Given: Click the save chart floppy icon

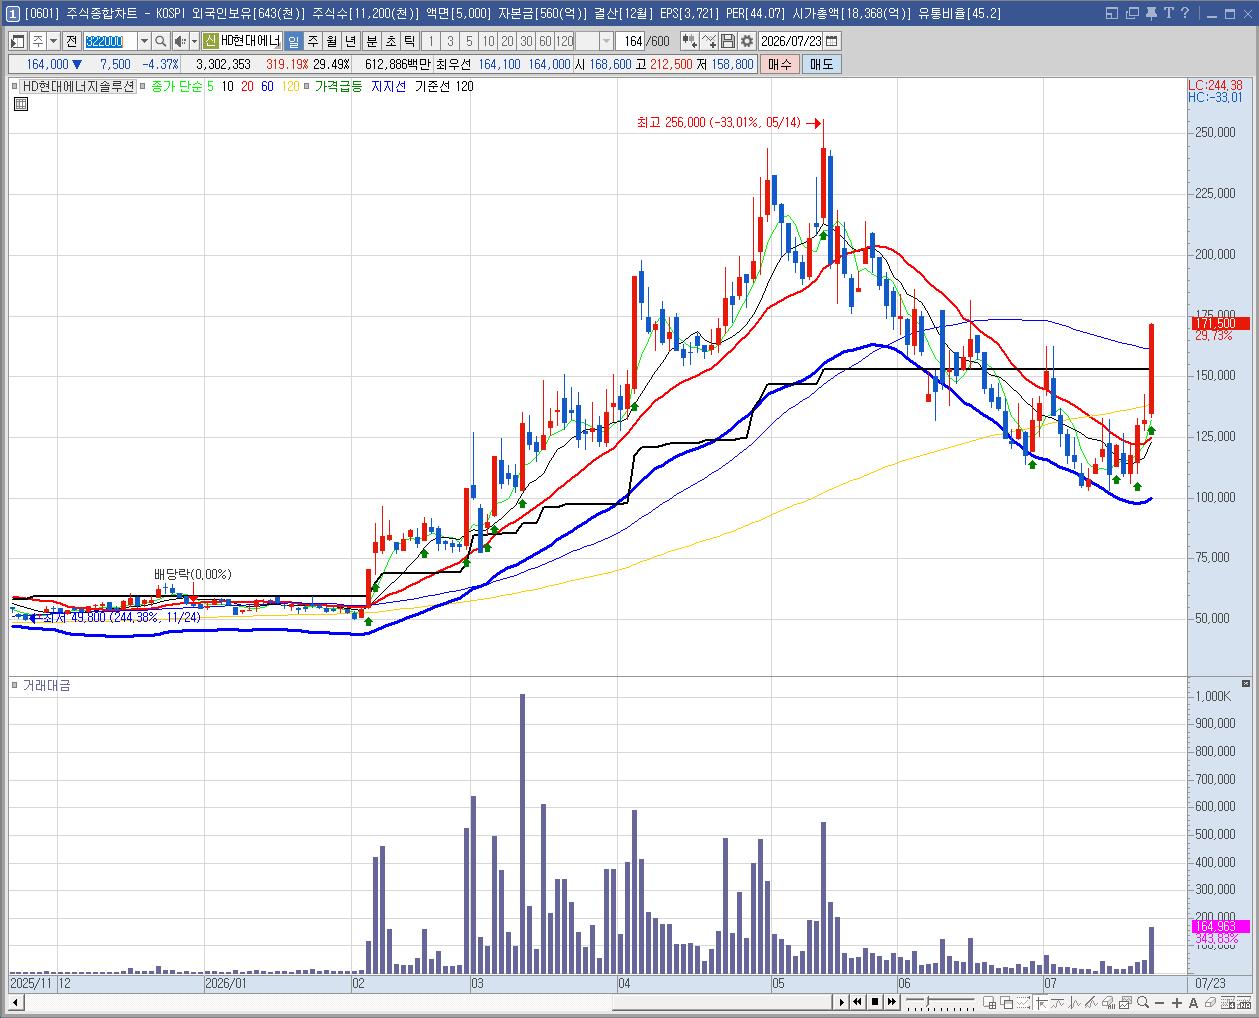Looking at the screenshot, I should [728, 41].
